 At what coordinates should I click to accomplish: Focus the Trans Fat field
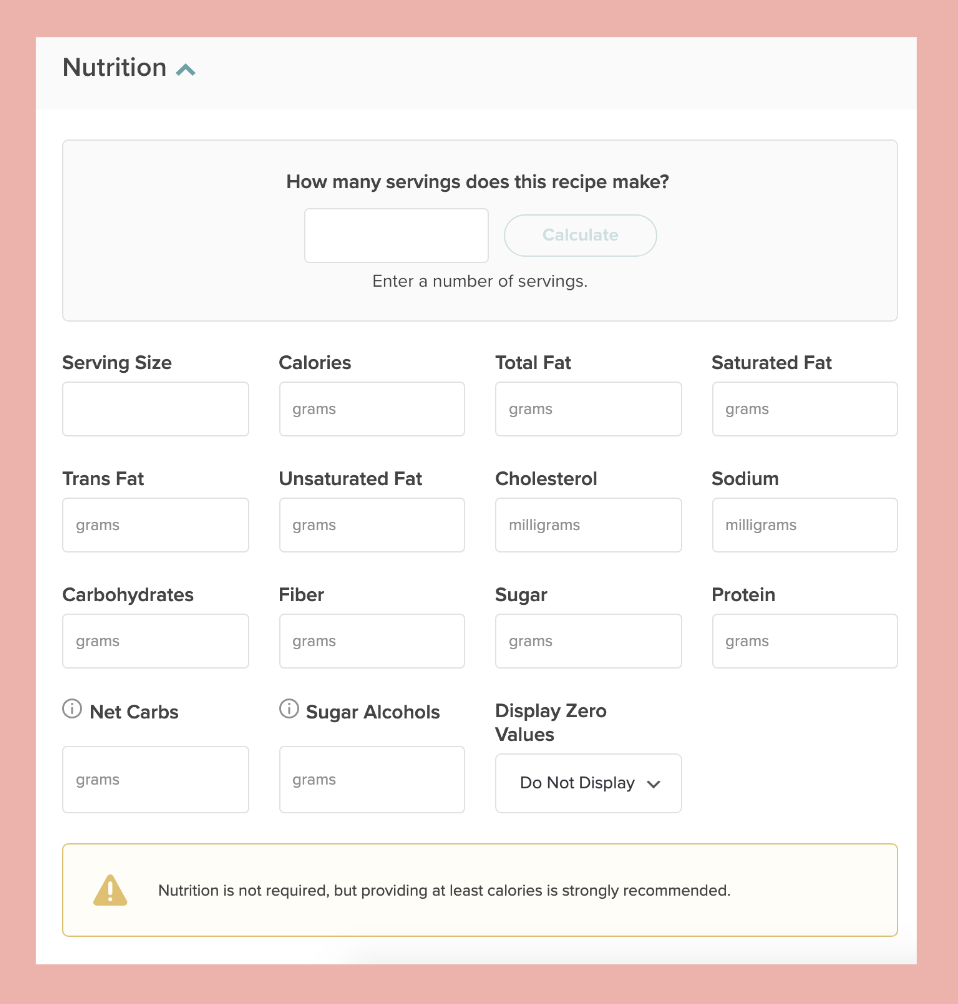[x=155, y=525]
